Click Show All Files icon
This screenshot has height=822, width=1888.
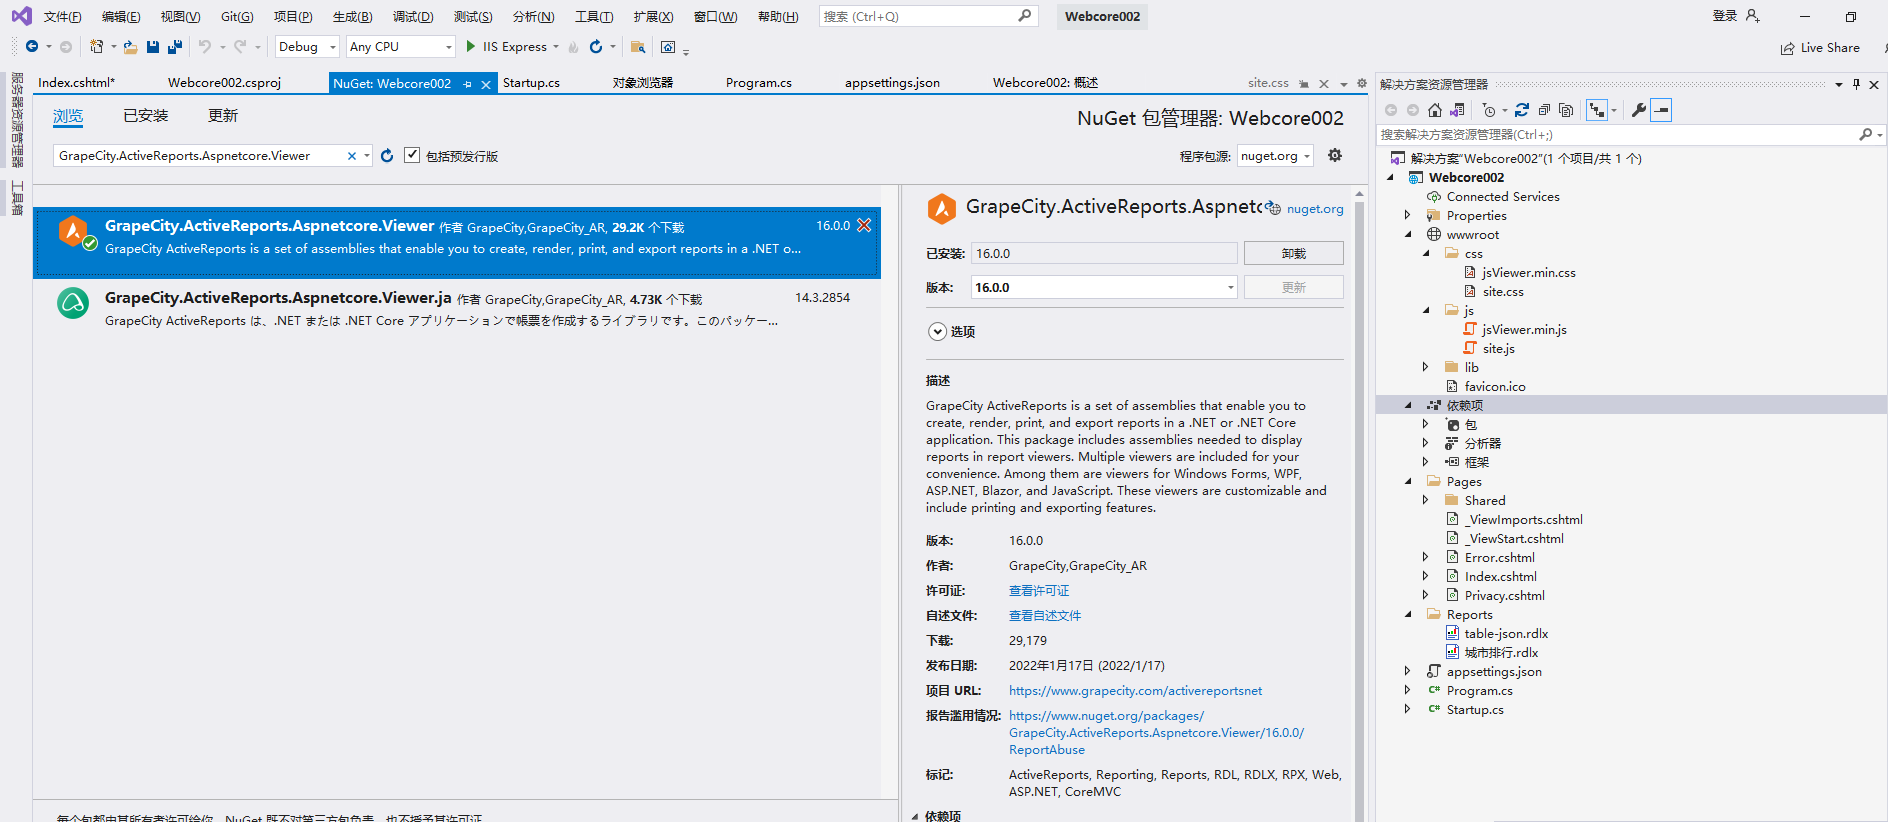[x=1566, y=110]
